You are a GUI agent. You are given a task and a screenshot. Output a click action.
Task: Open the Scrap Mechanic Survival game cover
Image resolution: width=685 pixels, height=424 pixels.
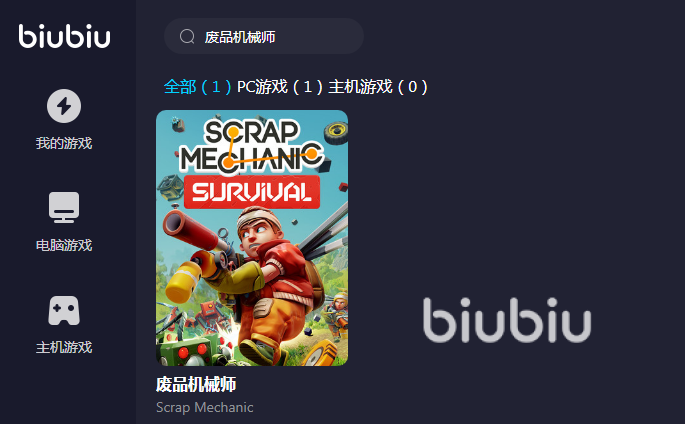pos(252,238)
